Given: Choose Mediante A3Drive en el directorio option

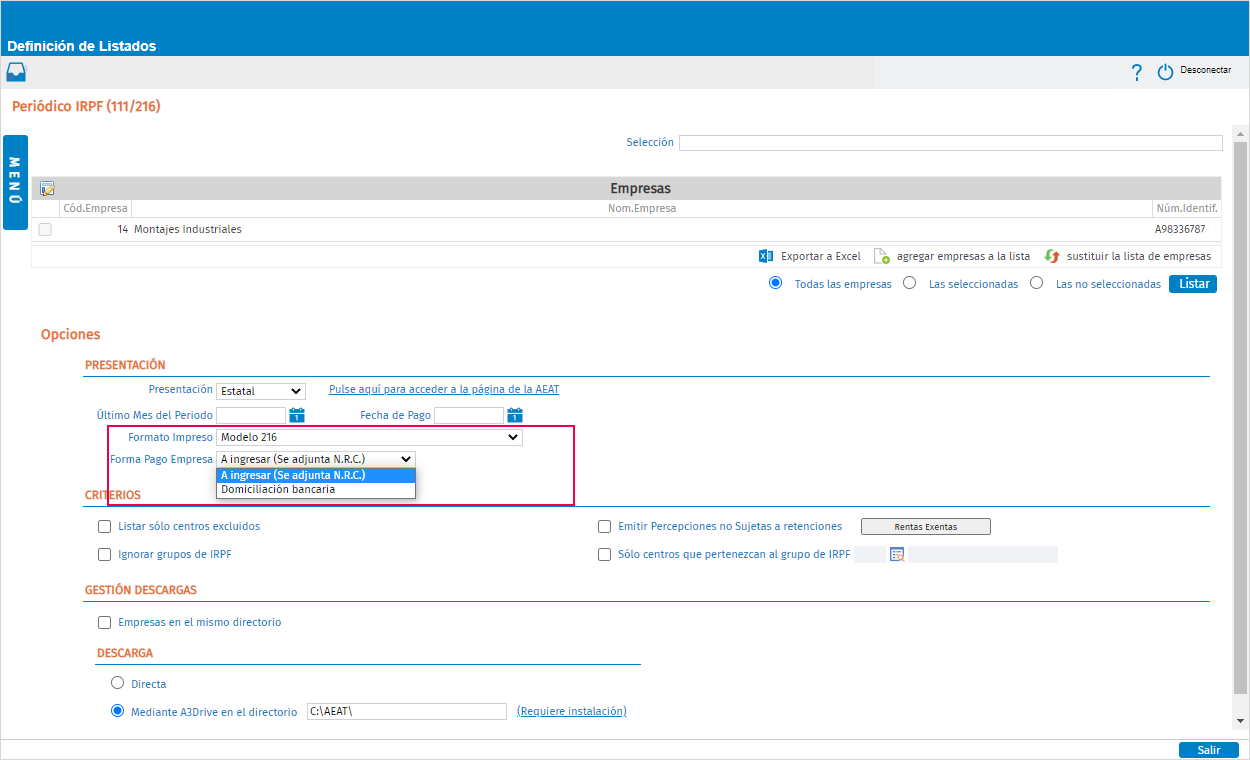Looking at the screenshot, I should (117, 711).
